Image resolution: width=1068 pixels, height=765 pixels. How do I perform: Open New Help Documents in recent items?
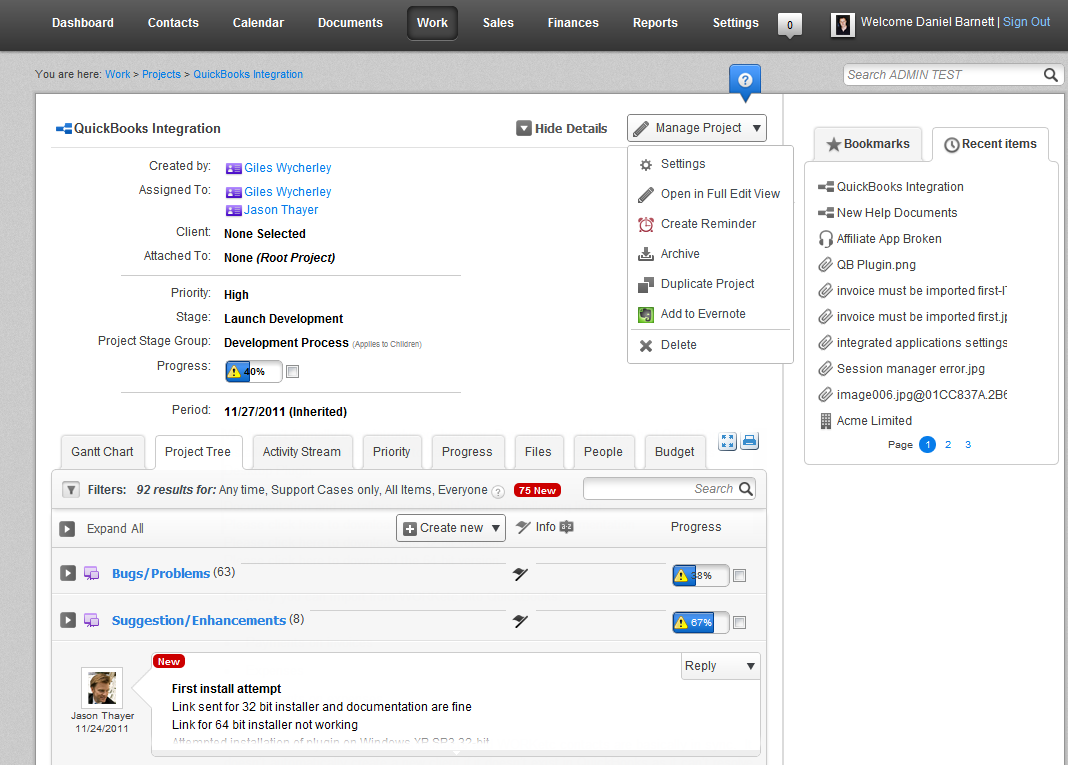[897, 213]
